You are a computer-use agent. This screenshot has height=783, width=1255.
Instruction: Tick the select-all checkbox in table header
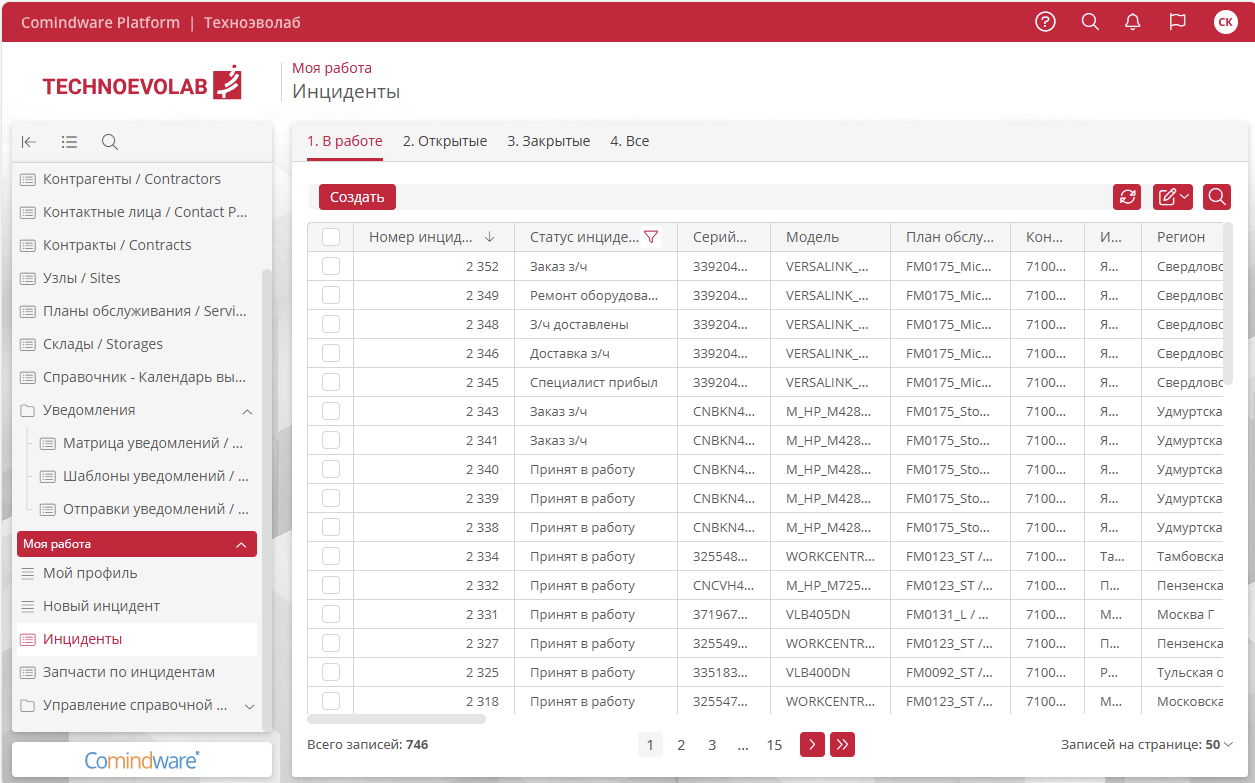331,237
